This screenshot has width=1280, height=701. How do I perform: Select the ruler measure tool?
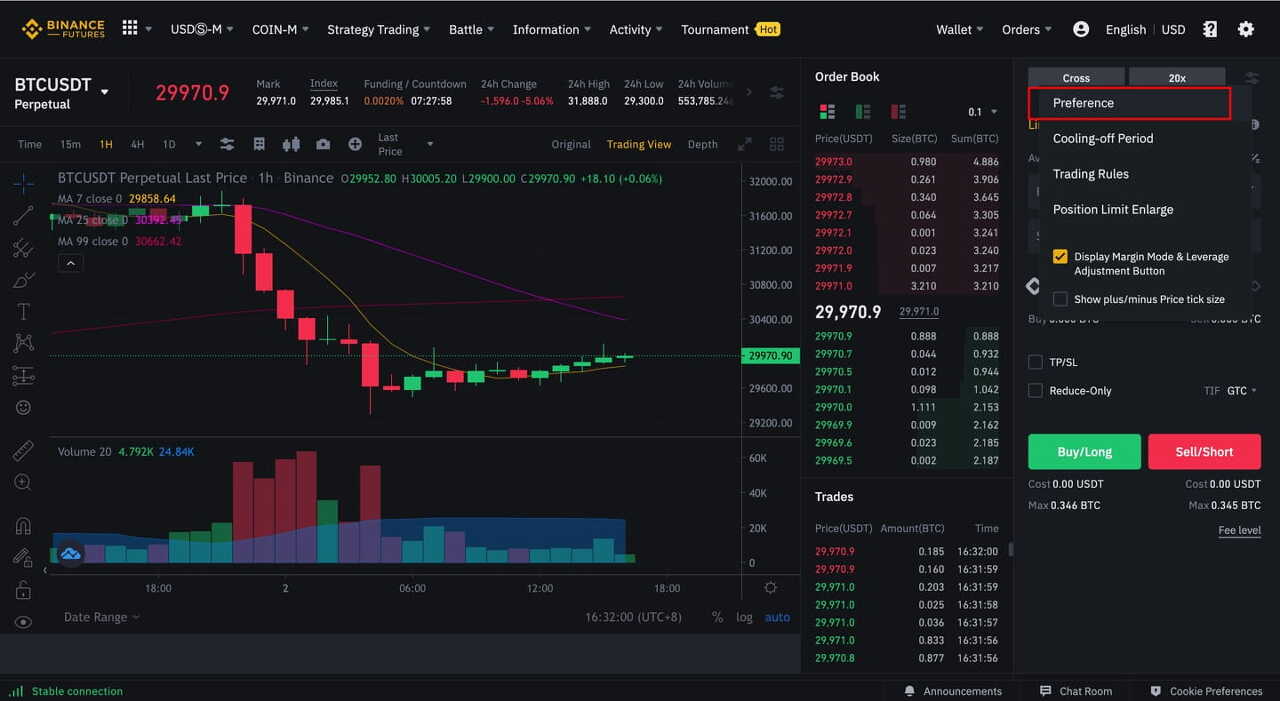23,450
